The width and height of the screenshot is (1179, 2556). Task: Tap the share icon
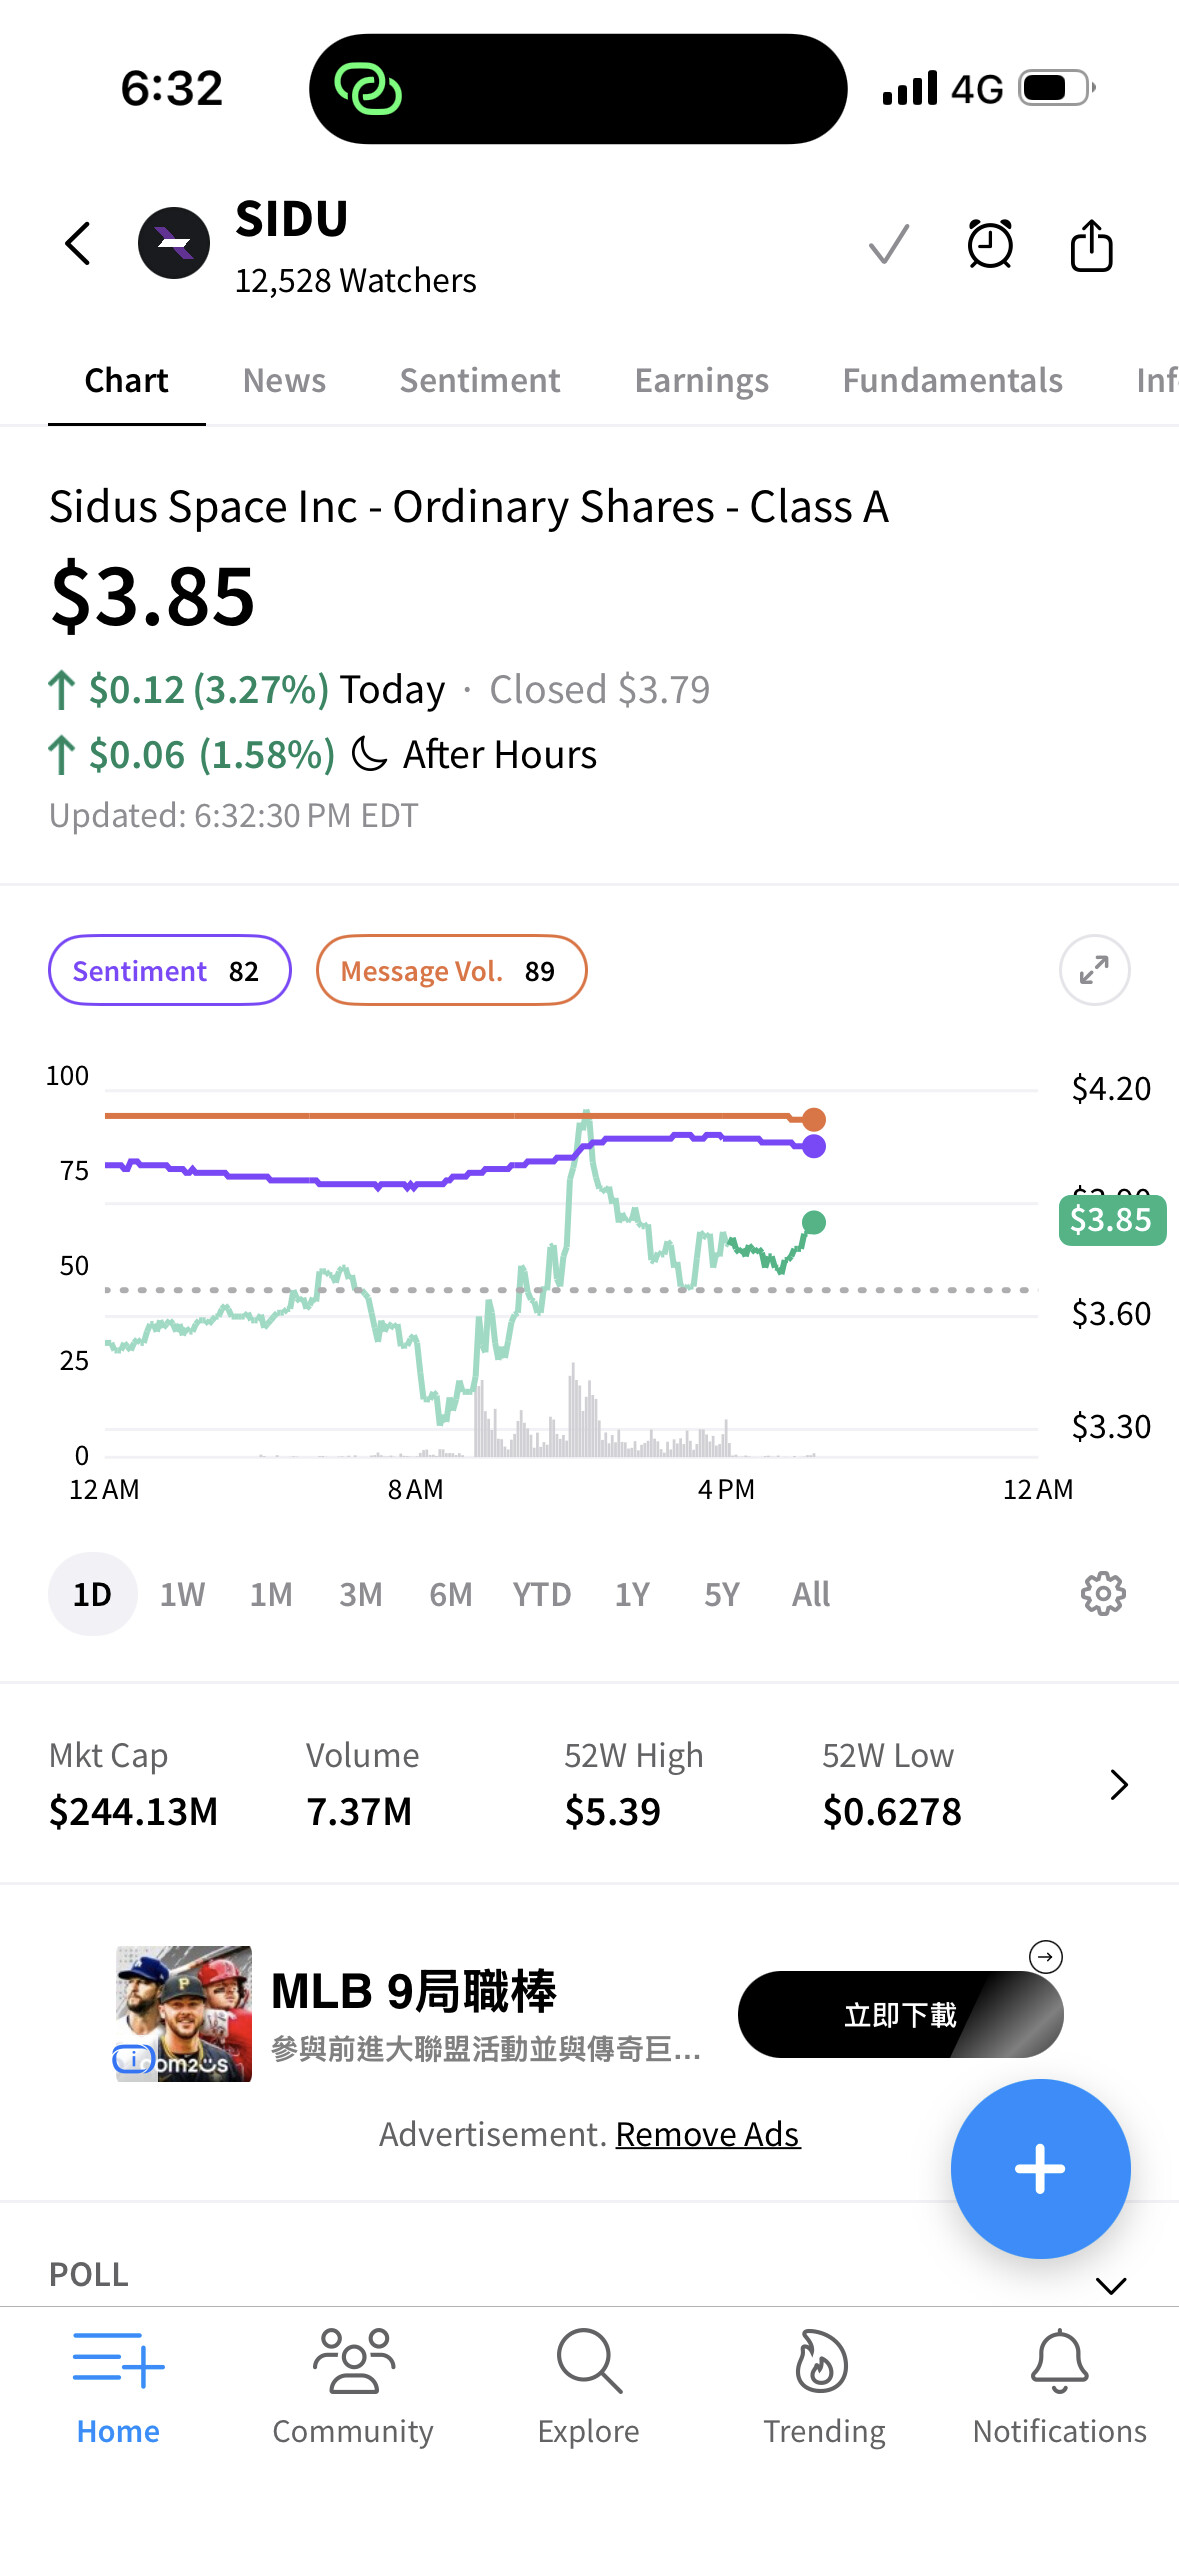(1091, 245)
